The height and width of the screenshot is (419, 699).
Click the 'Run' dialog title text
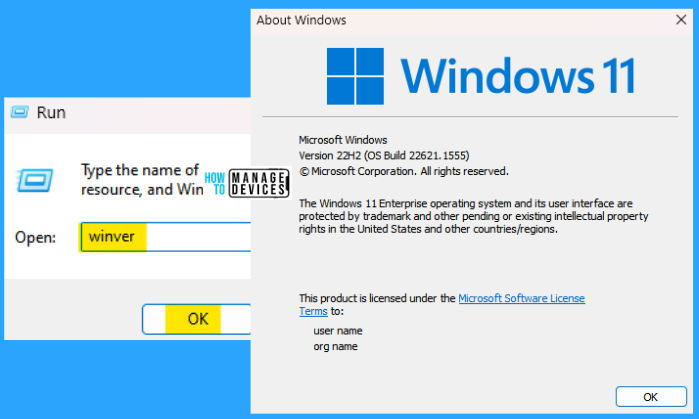coord(51,112)
